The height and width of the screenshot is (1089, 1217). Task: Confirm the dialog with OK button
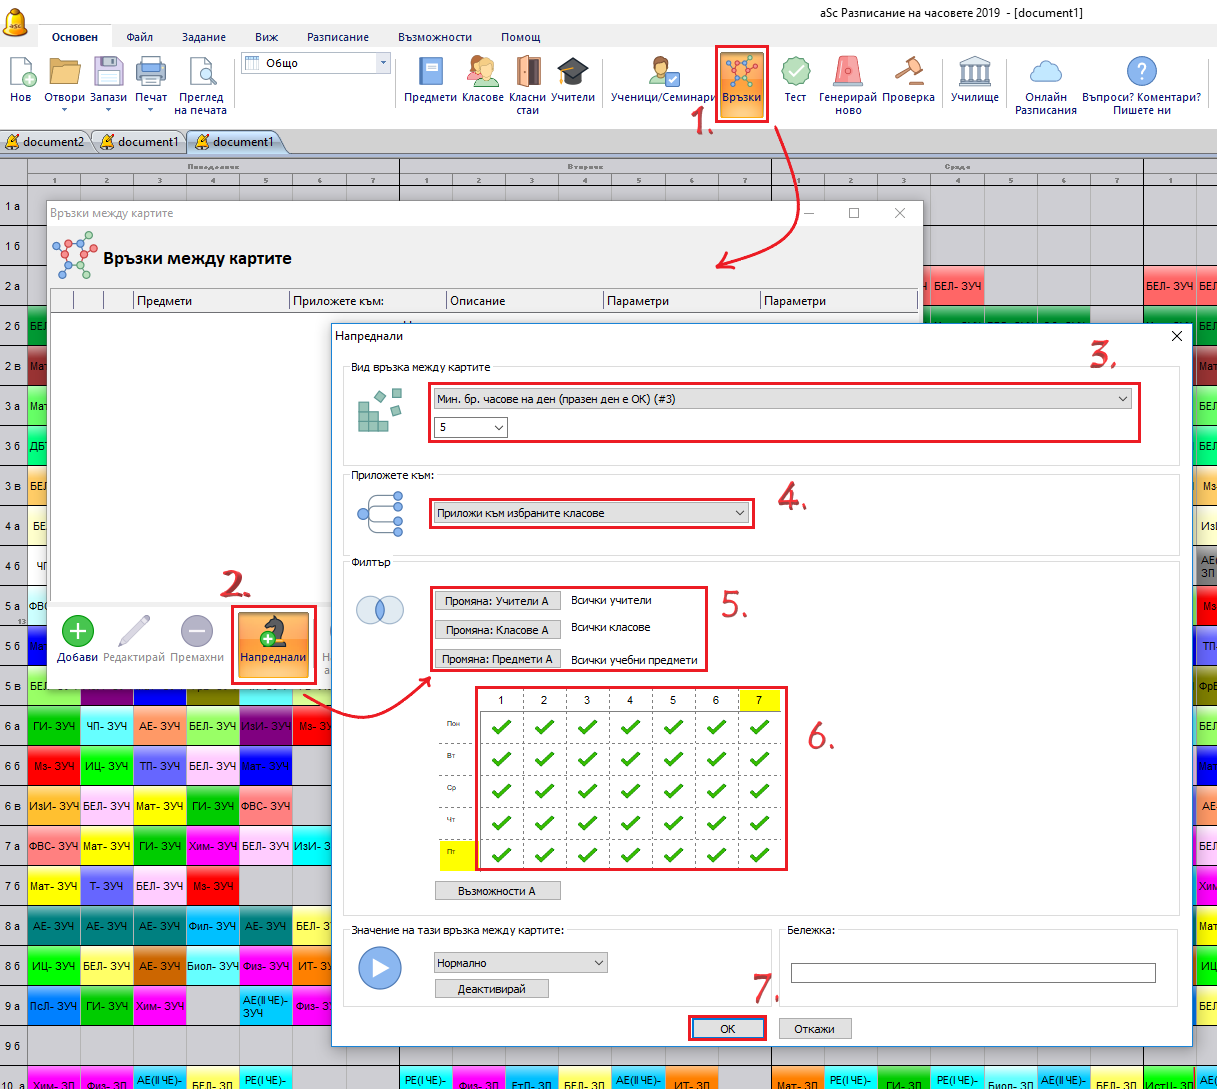(727, 1029)
